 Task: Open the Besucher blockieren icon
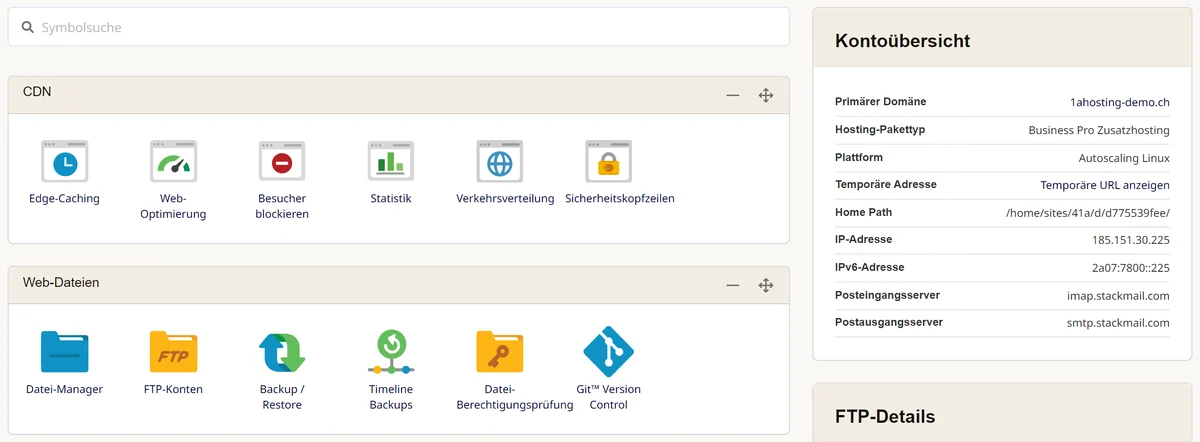coord(282,161)
